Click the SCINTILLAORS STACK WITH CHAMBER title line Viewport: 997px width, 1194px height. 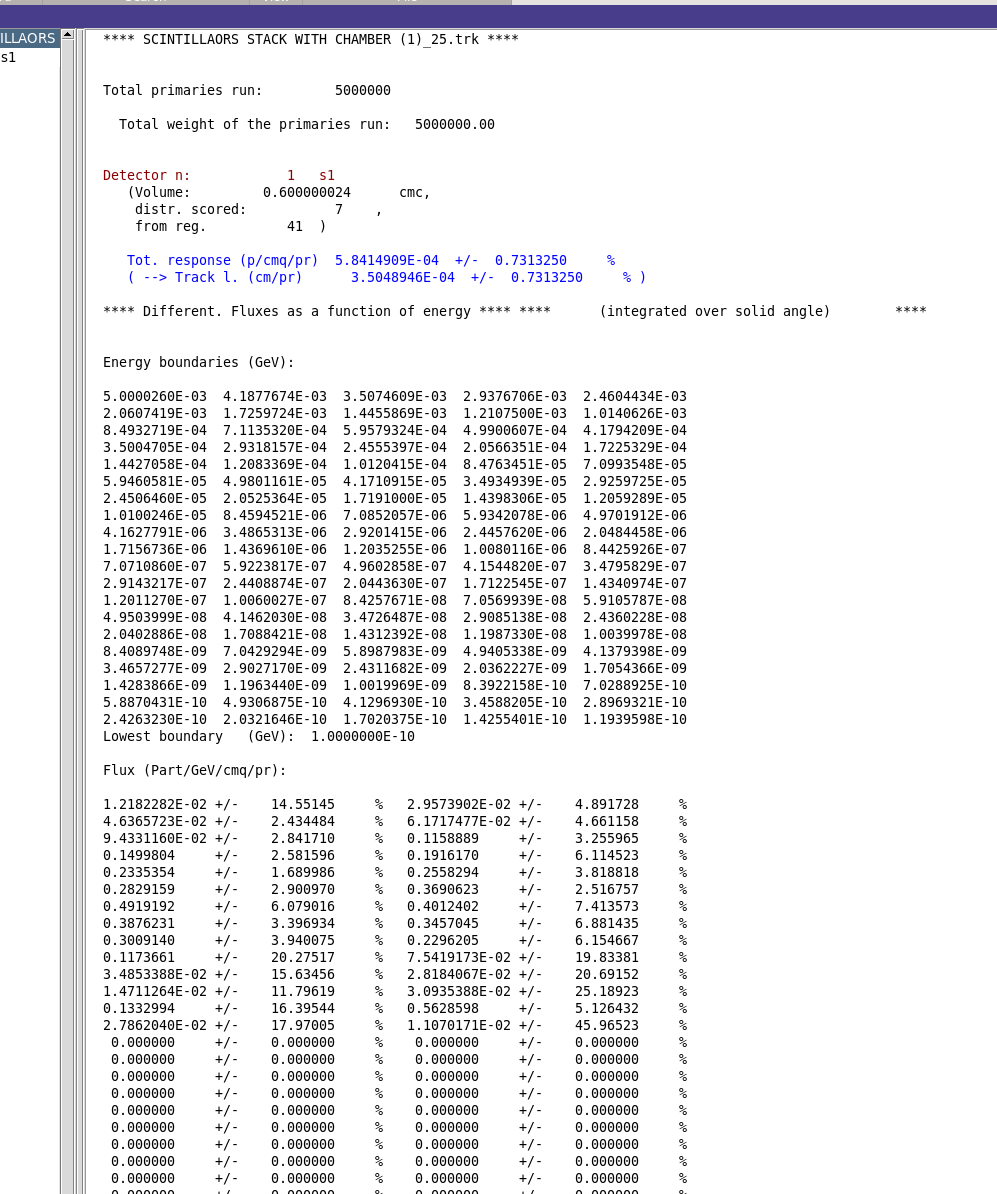point(311,40)
